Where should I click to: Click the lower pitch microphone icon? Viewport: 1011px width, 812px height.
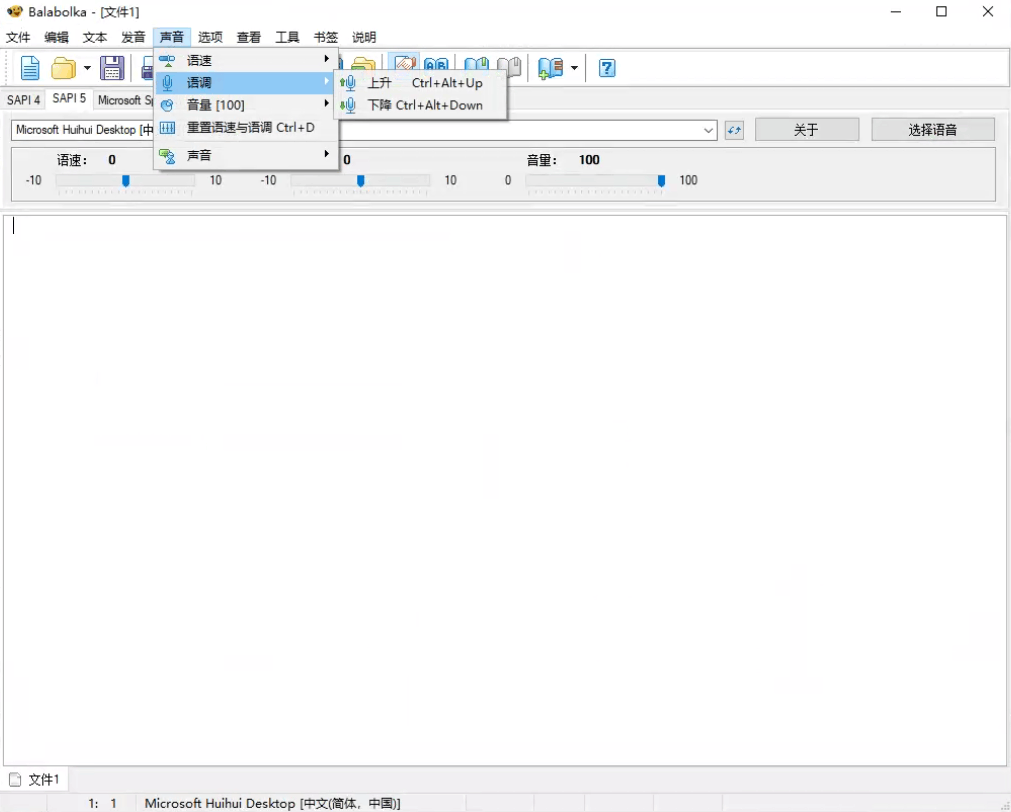point(348,105)
